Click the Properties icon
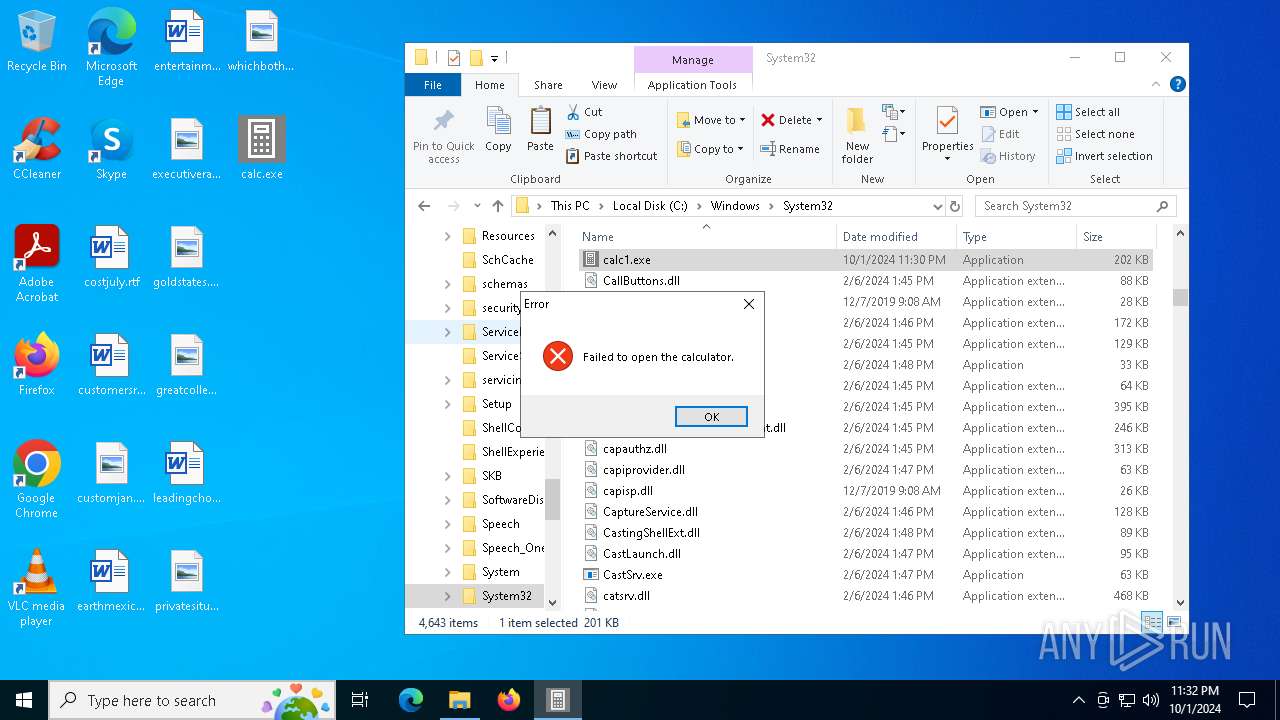This screenshot has height=720, width=1280. point(947,123)
